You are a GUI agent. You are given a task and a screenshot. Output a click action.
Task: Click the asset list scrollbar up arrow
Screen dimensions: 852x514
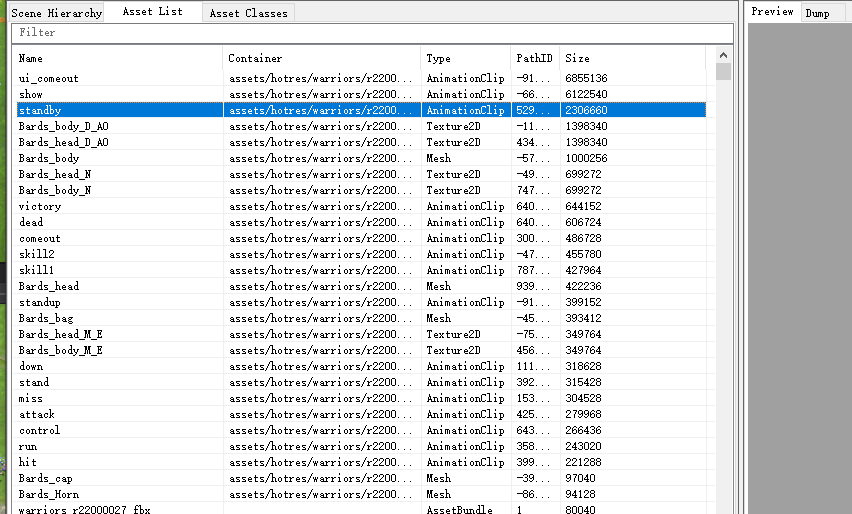723,57
